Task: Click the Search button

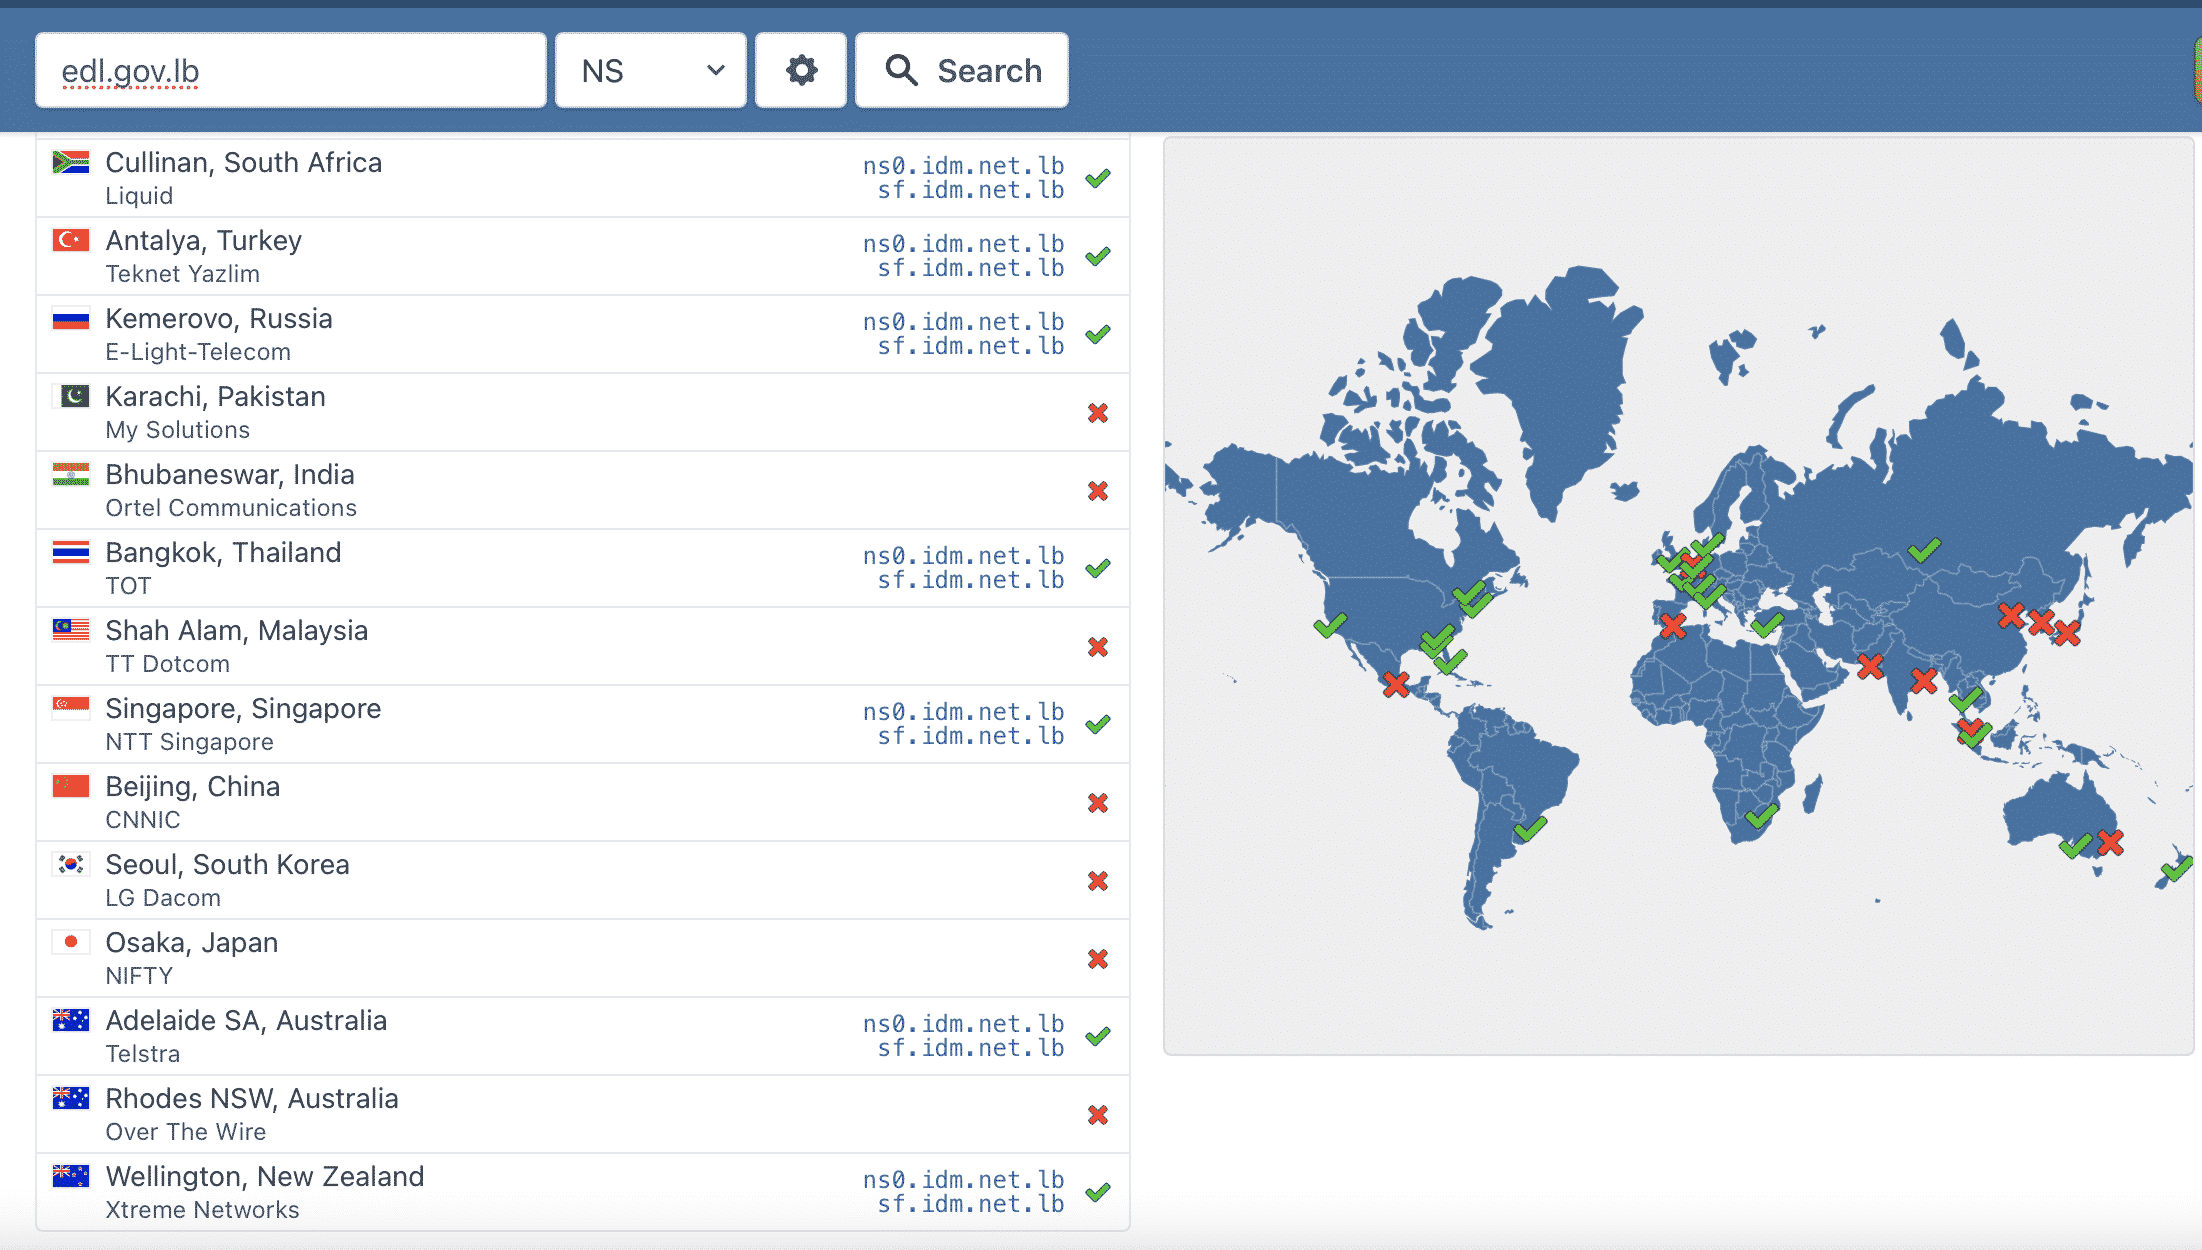Action: [962, 70]
